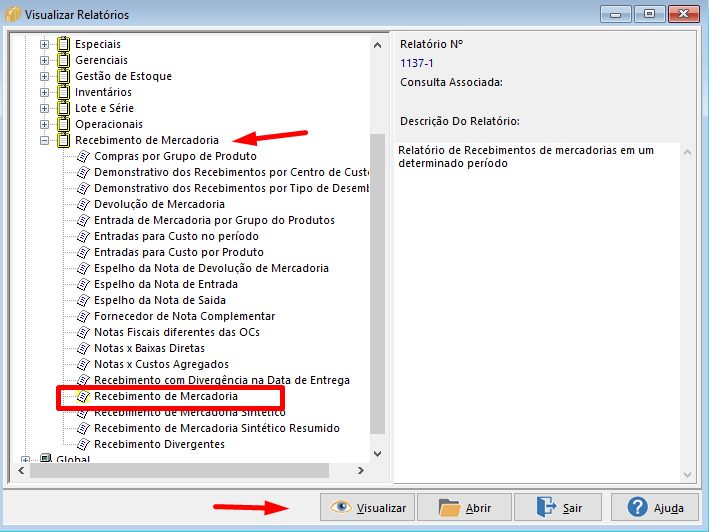Expand the Gerenciais tree node

tap(44, 60)
